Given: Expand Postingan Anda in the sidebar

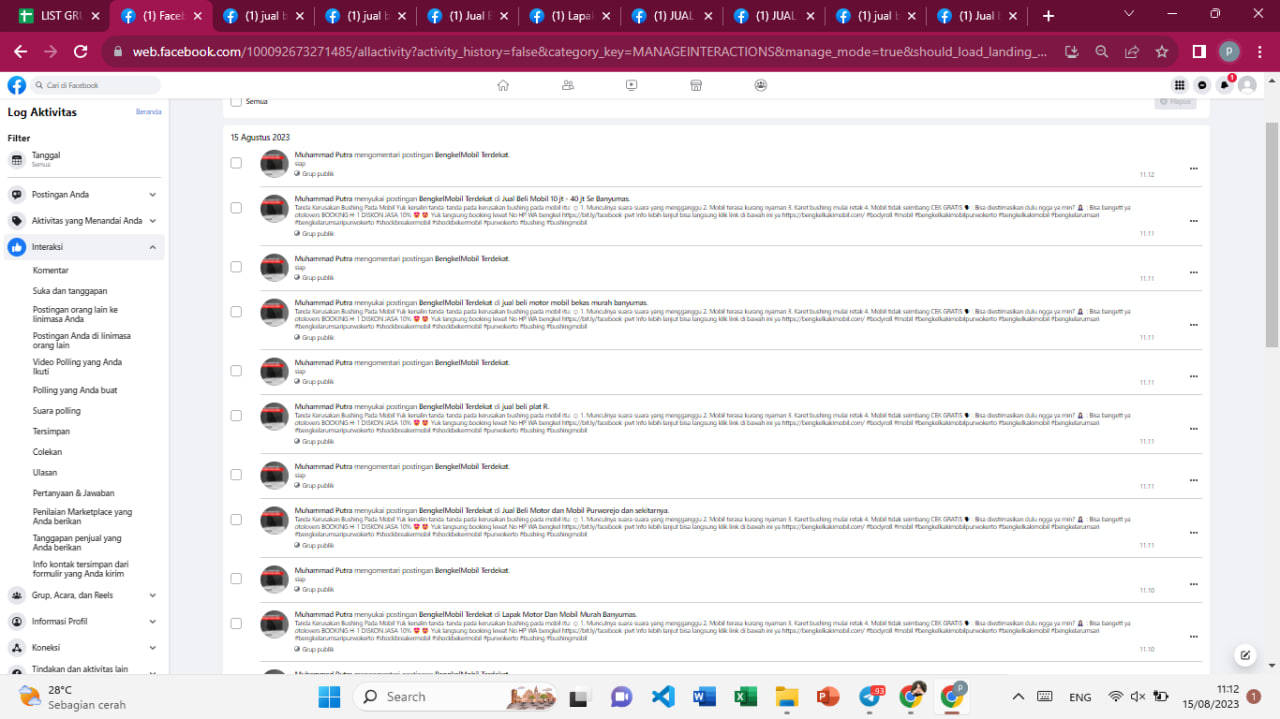Looking at the screenshot, I should pos(85,195).
